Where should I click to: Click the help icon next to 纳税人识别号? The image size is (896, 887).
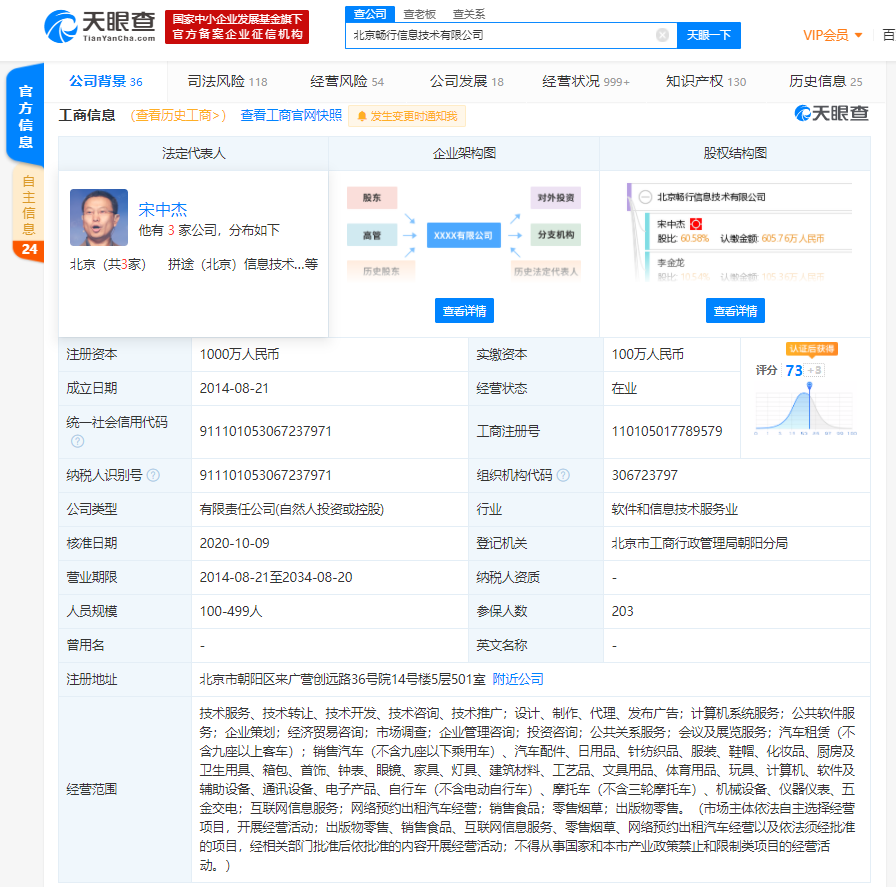[x=153, y=476]
